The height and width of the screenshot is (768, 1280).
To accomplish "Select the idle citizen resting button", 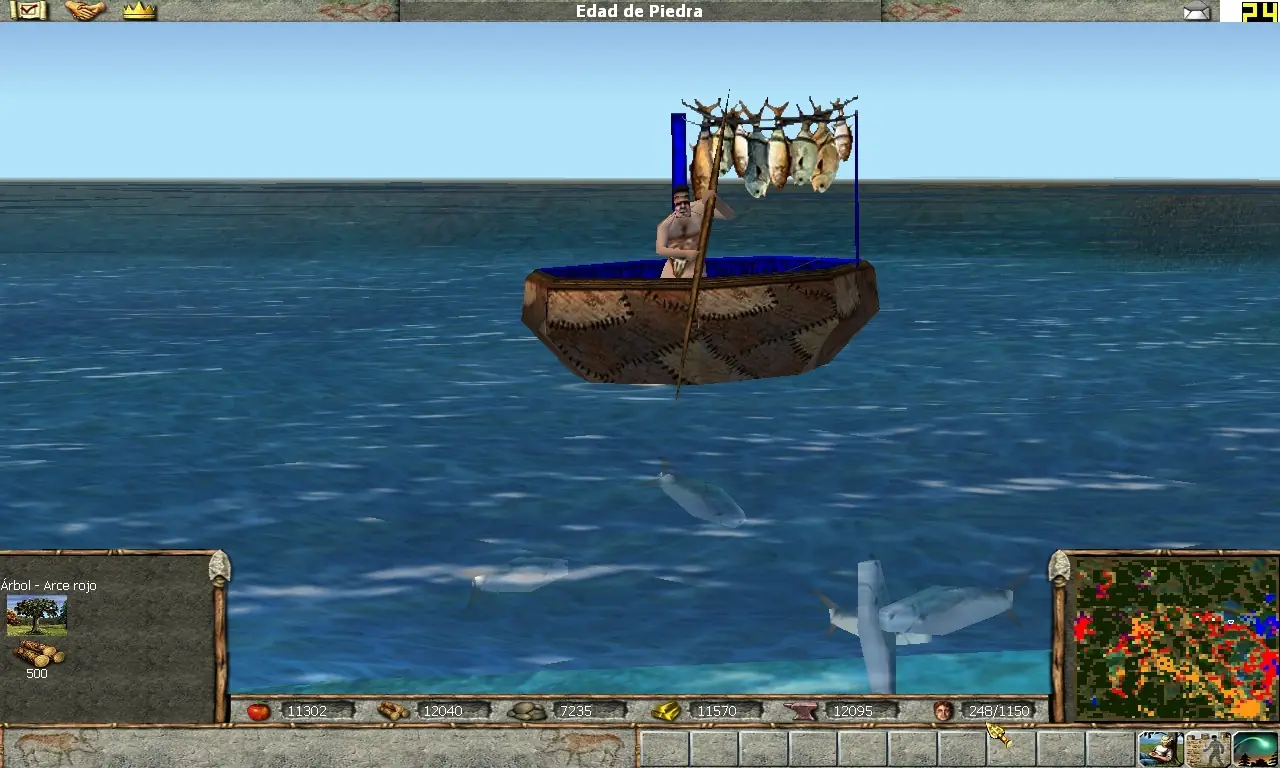I will coord(1160,748).
